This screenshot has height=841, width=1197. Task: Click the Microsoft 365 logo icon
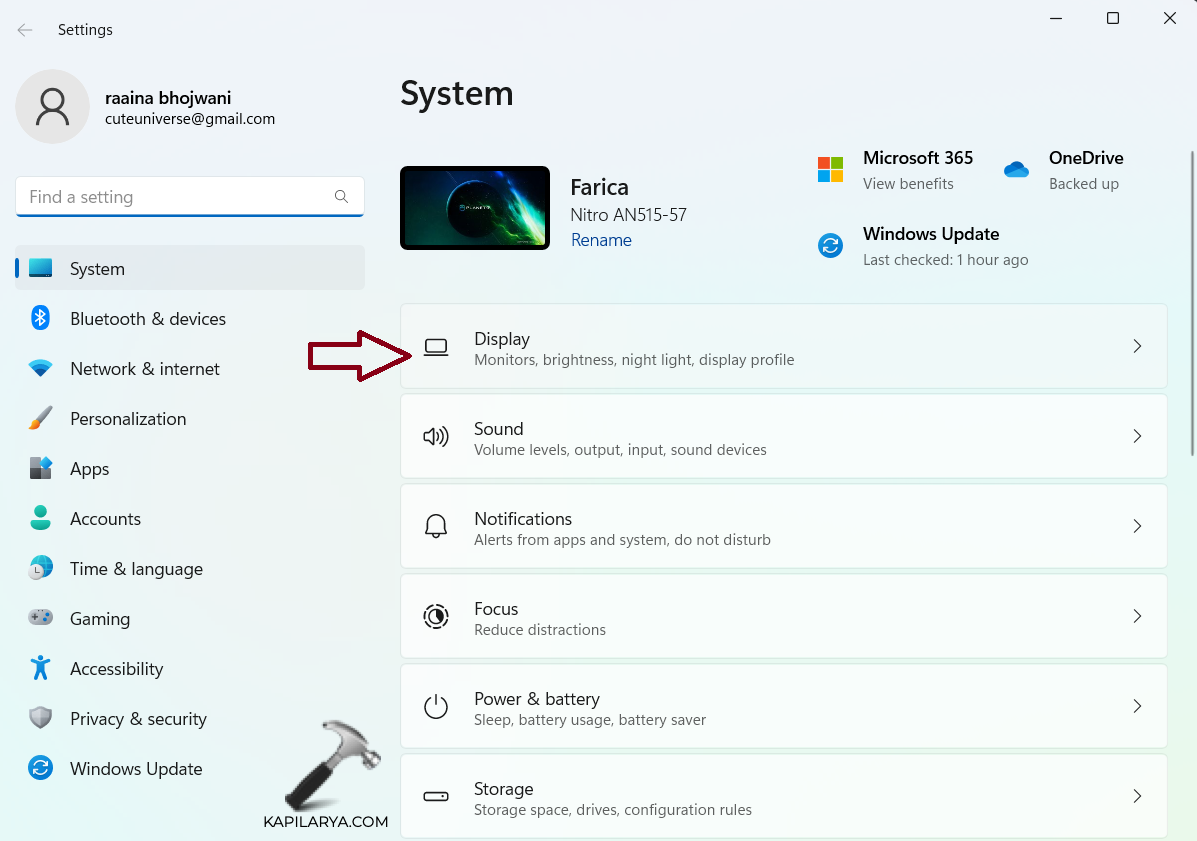830,169
